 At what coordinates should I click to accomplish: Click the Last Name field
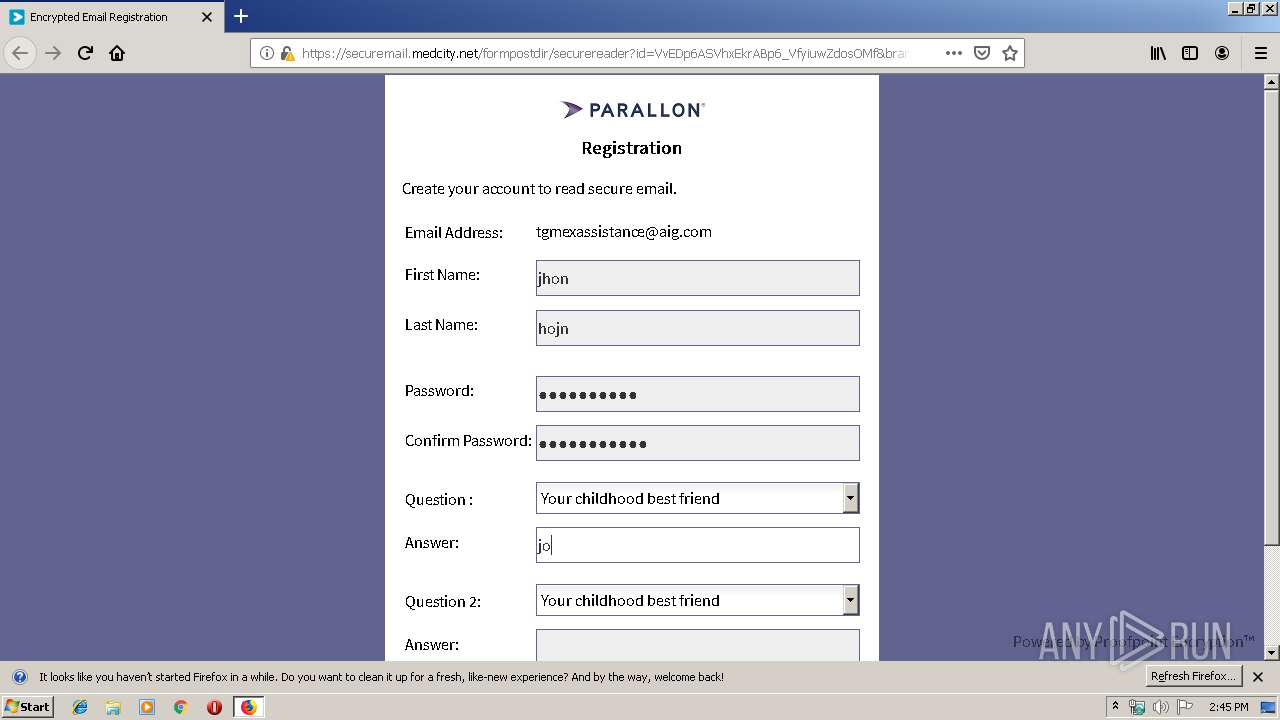point(697,328)
